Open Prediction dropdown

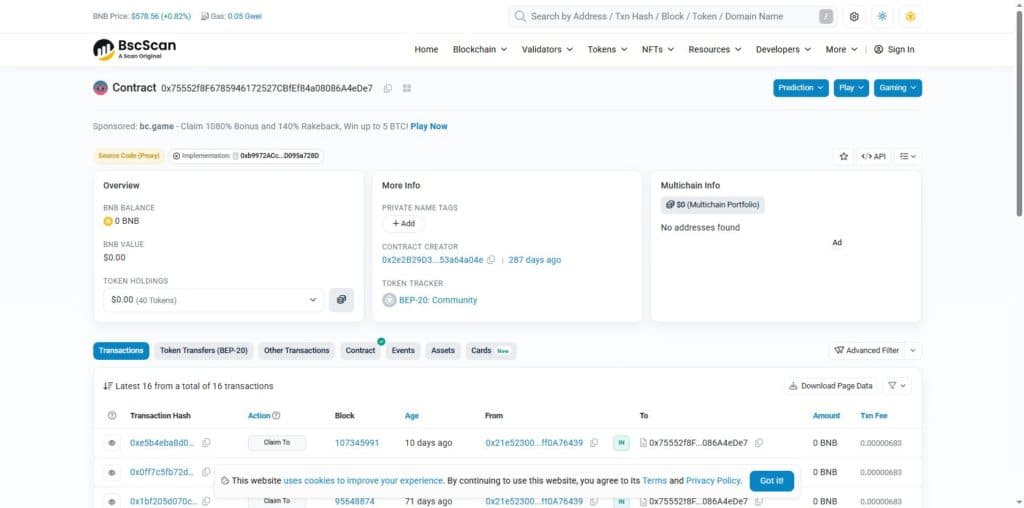pyautogui.click(x=801, y=87)
